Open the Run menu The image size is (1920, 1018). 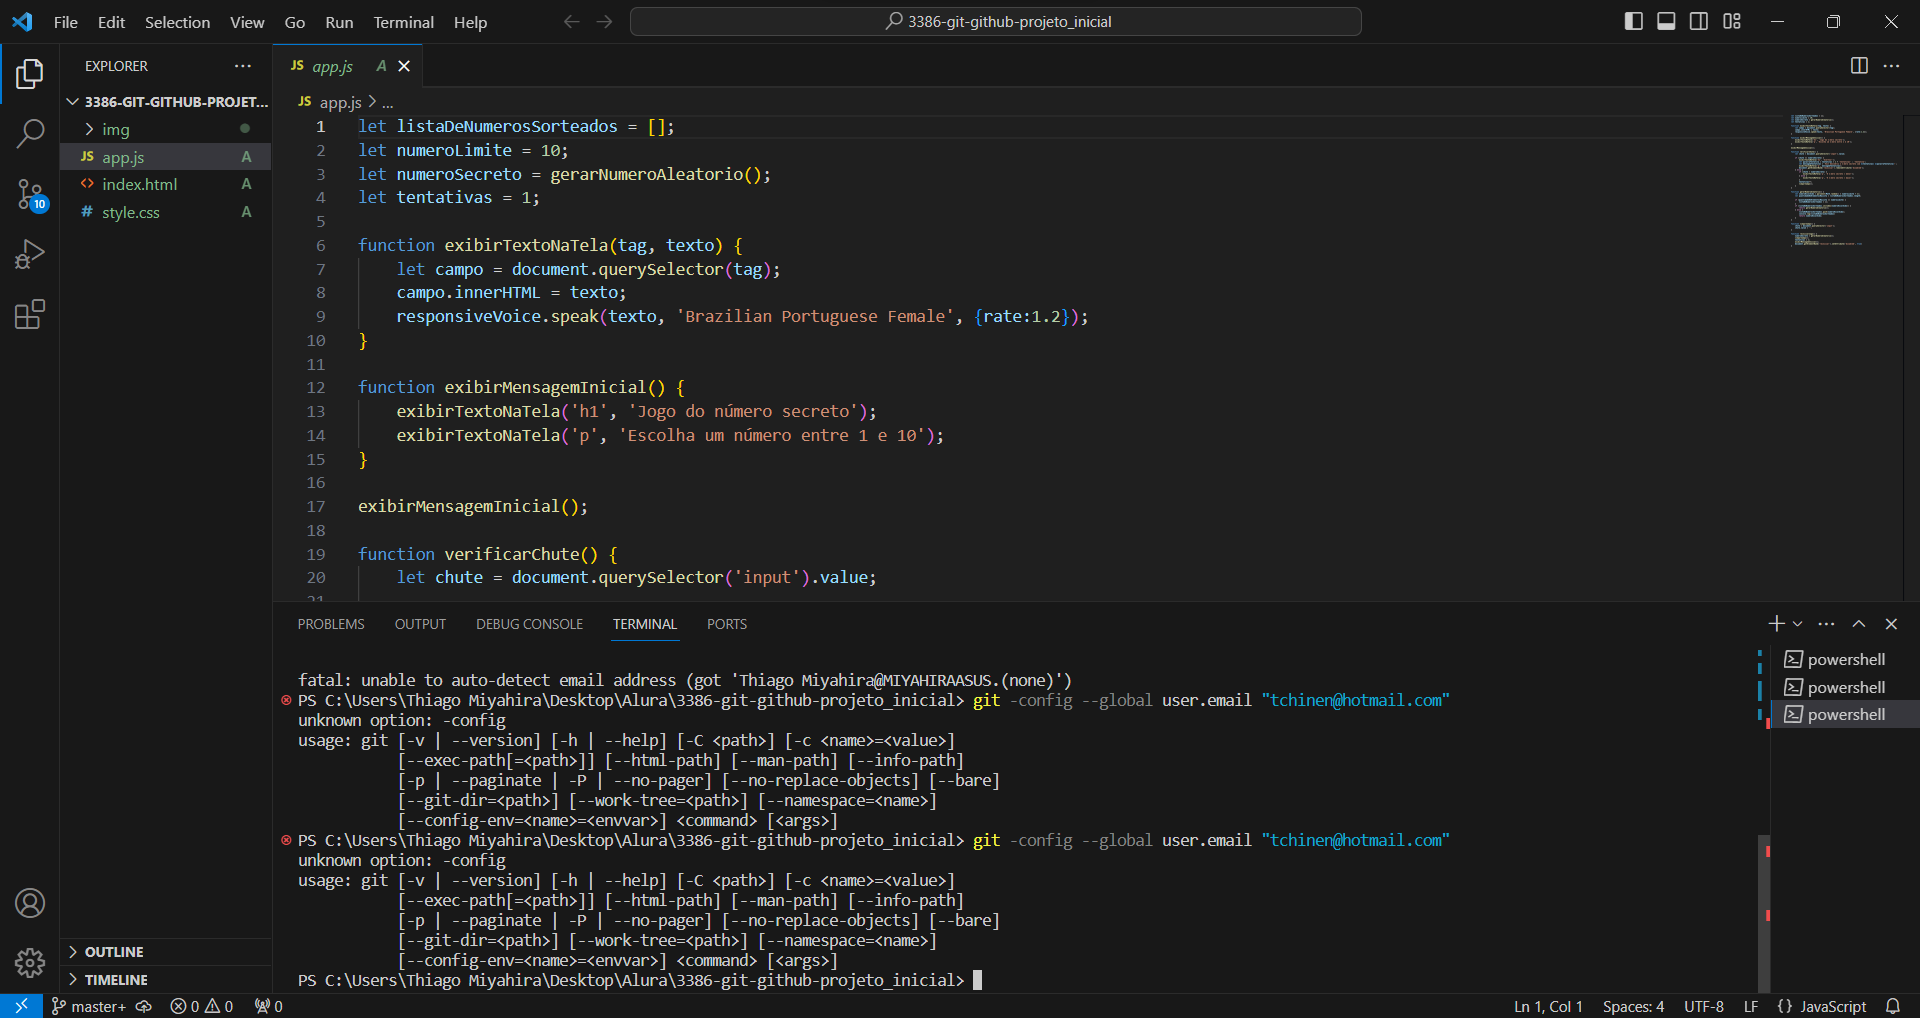point(339,22)
